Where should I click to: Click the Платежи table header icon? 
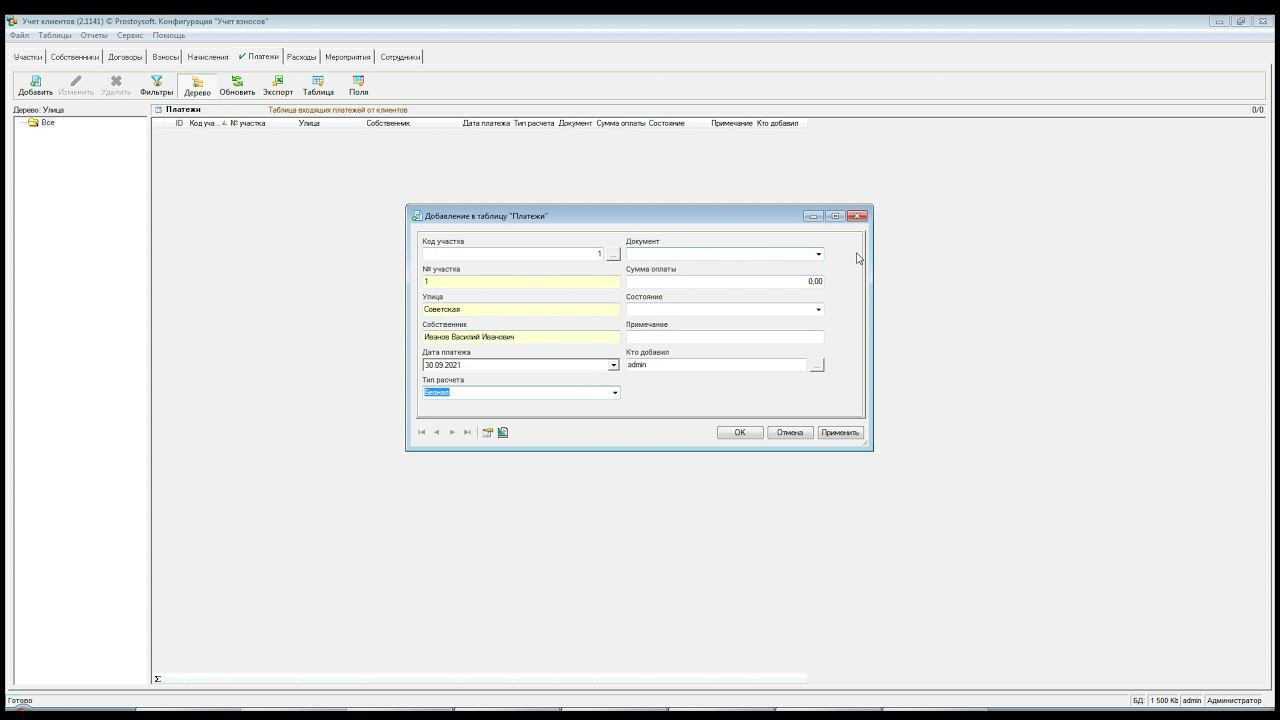158,109
